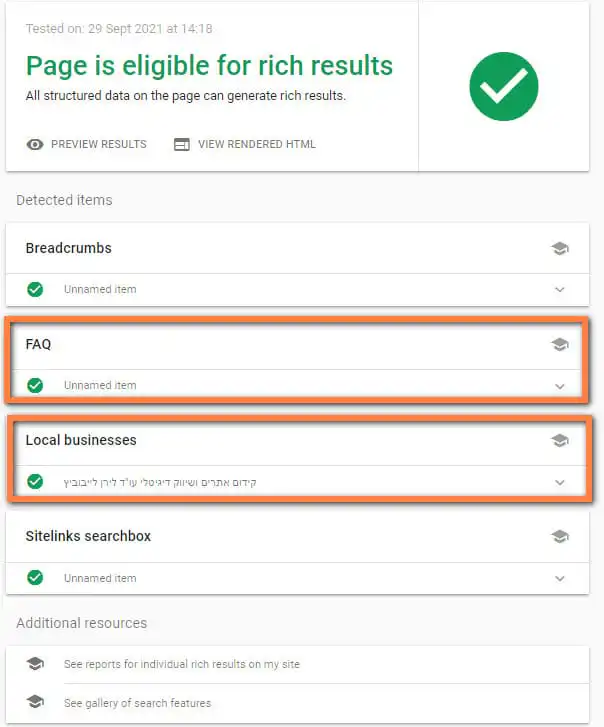Expand the Breadcrumbs unnamed item chevron
This screenshot has height=727, width=604.
click(x=560, y=290)
